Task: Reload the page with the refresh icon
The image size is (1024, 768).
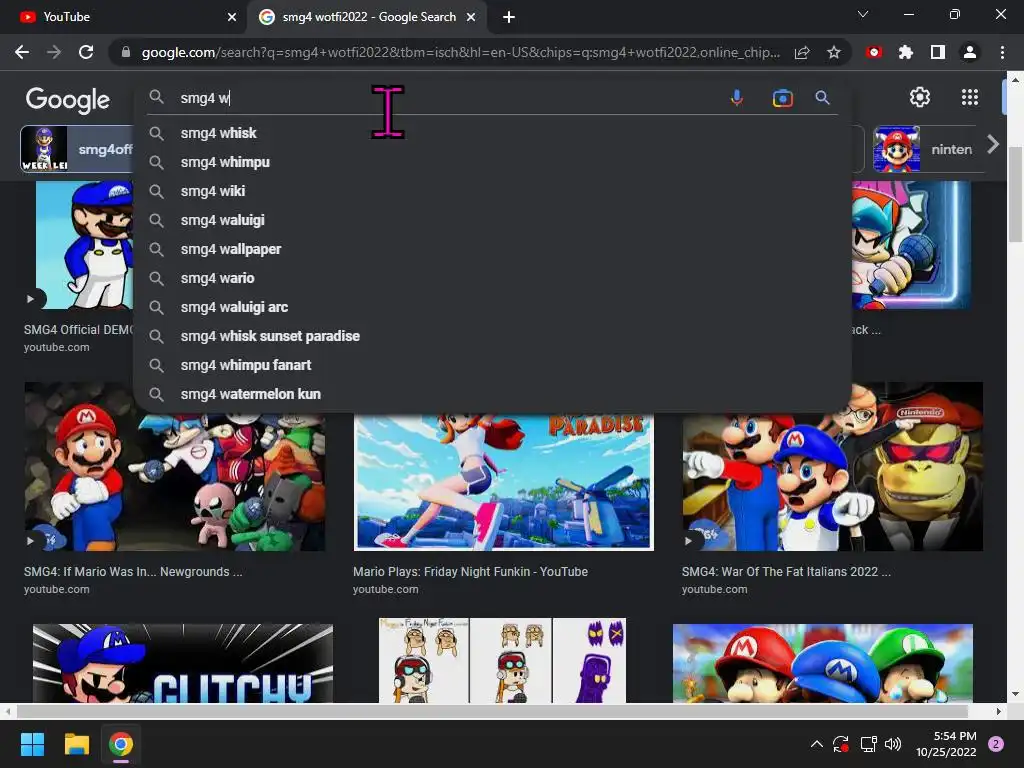Action: point(86,52)
